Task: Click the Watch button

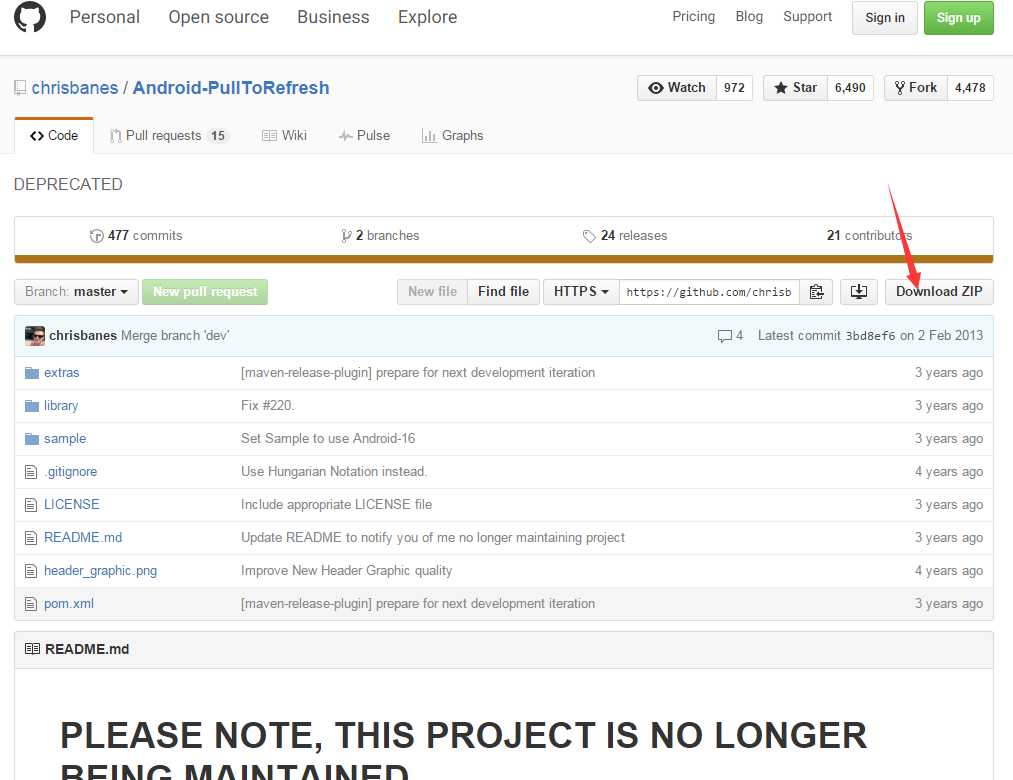Action: [x=677, y=88]
